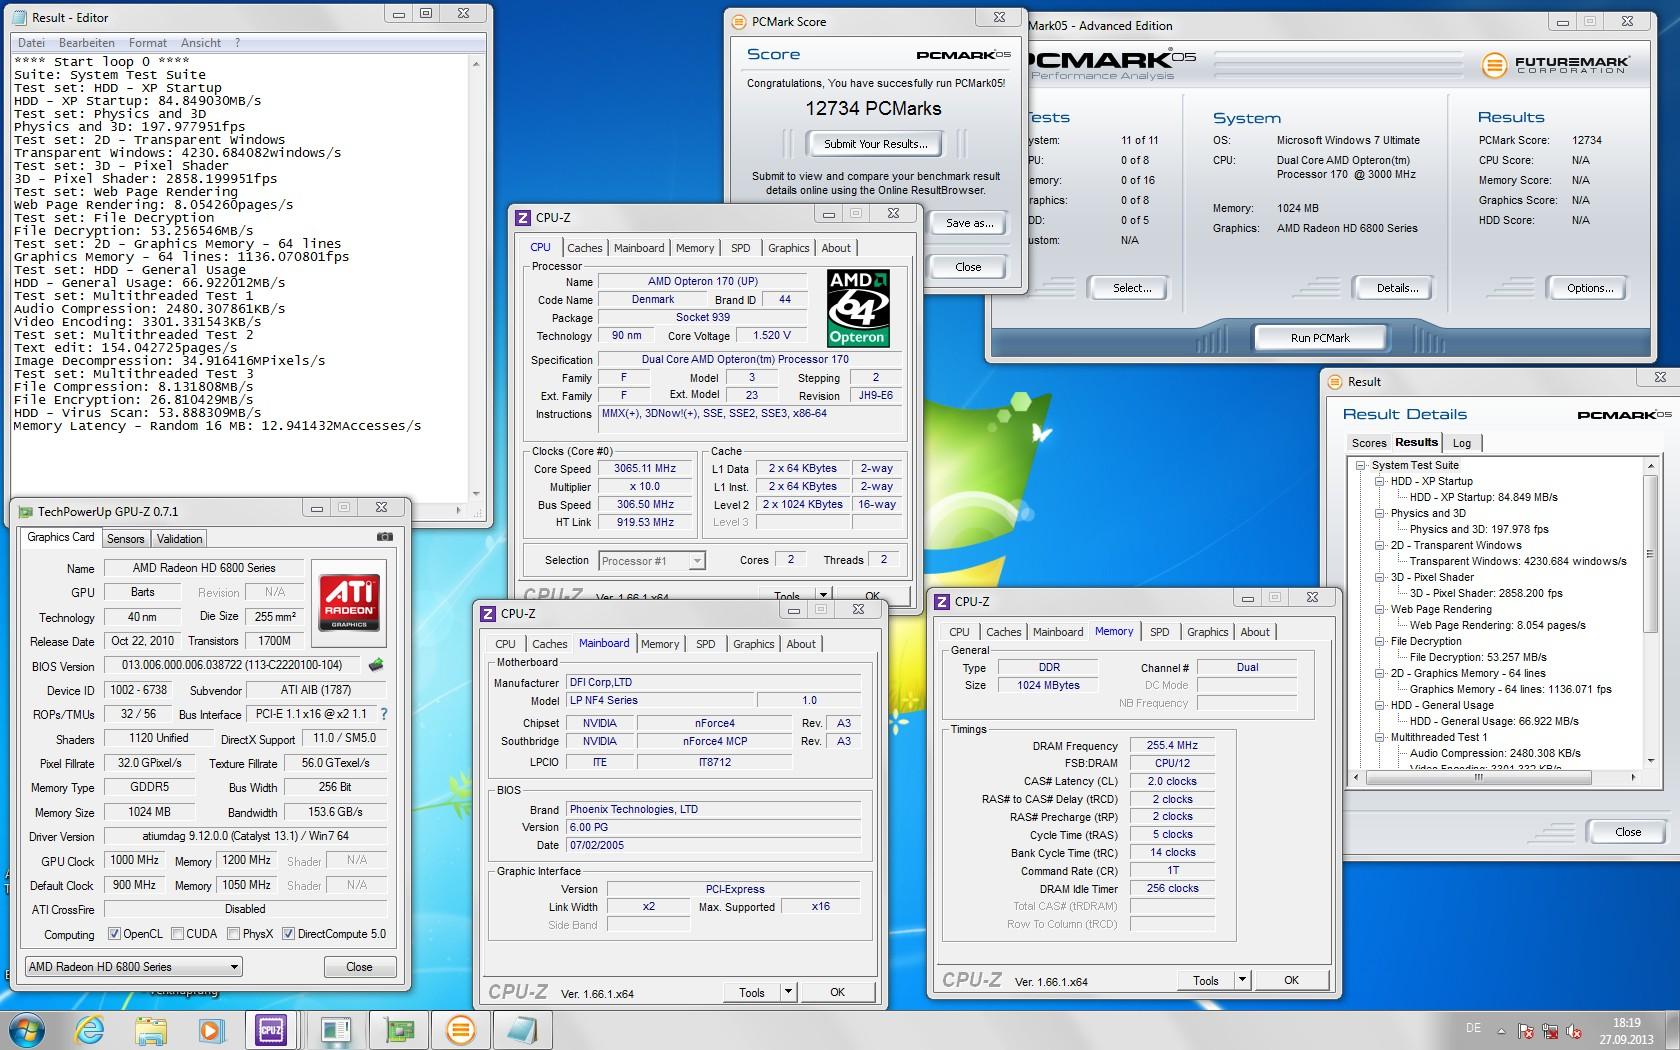This screenshot has width=1680, height=1050.
Task: Switch to PCMark05 orange taskbar icon
Action: tap(460, 1030)
